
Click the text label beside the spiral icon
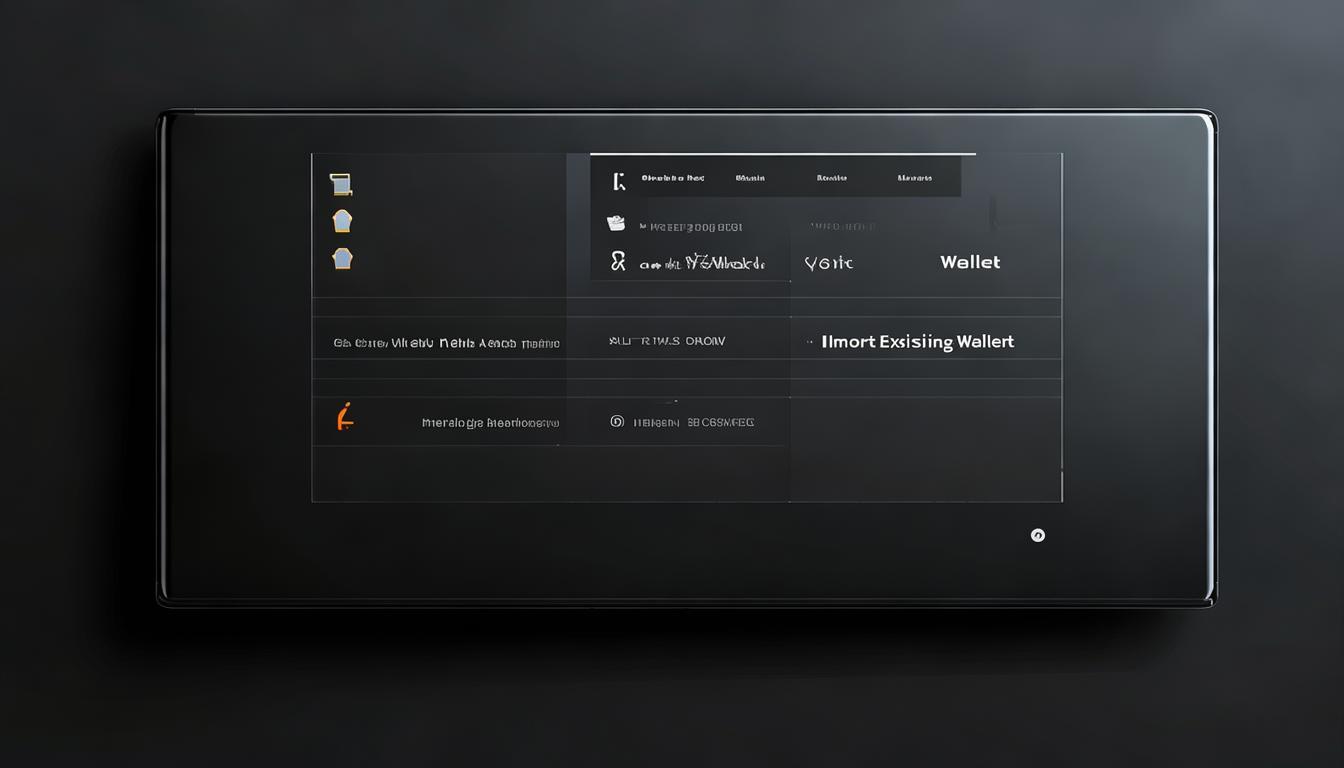click(695, 423)
